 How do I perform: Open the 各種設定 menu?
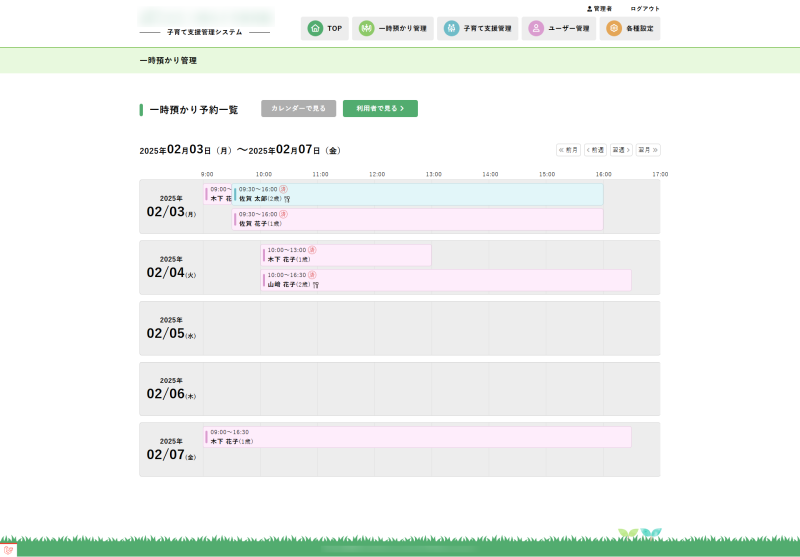tap(631, 28)
